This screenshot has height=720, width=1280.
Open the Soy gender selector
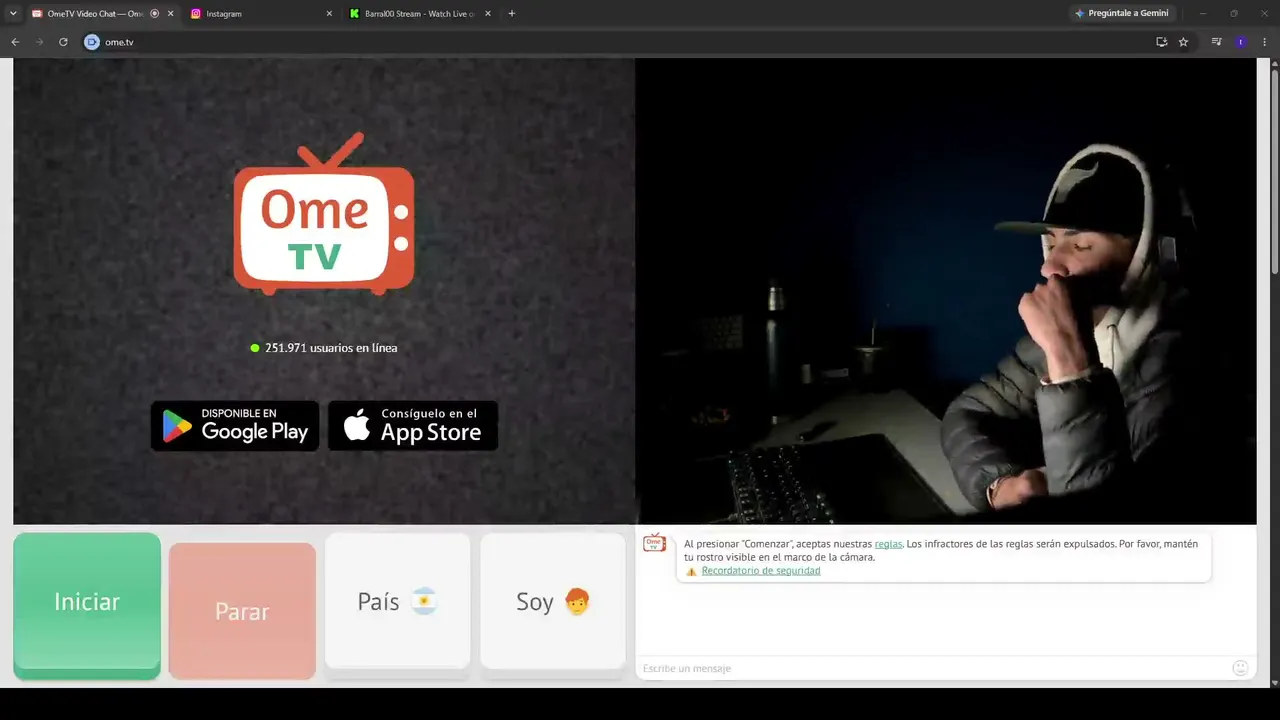[x=553, y=601]
